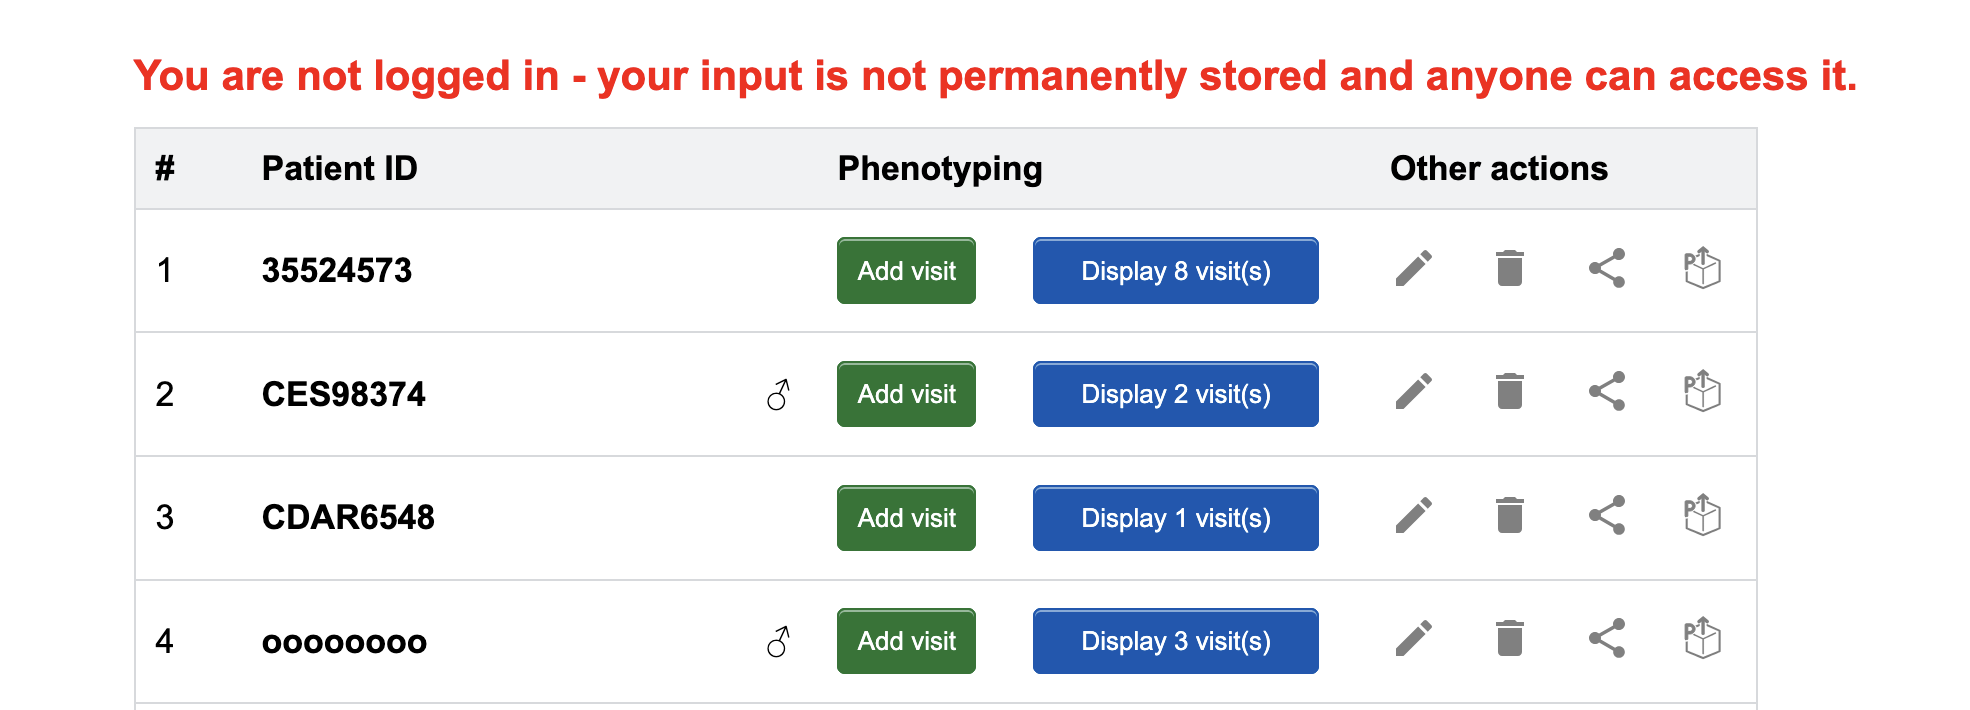This screenshot has height=710, width=1970.
Task: Click the trash icon for patient 35524573
Action: pos(1510,268)
